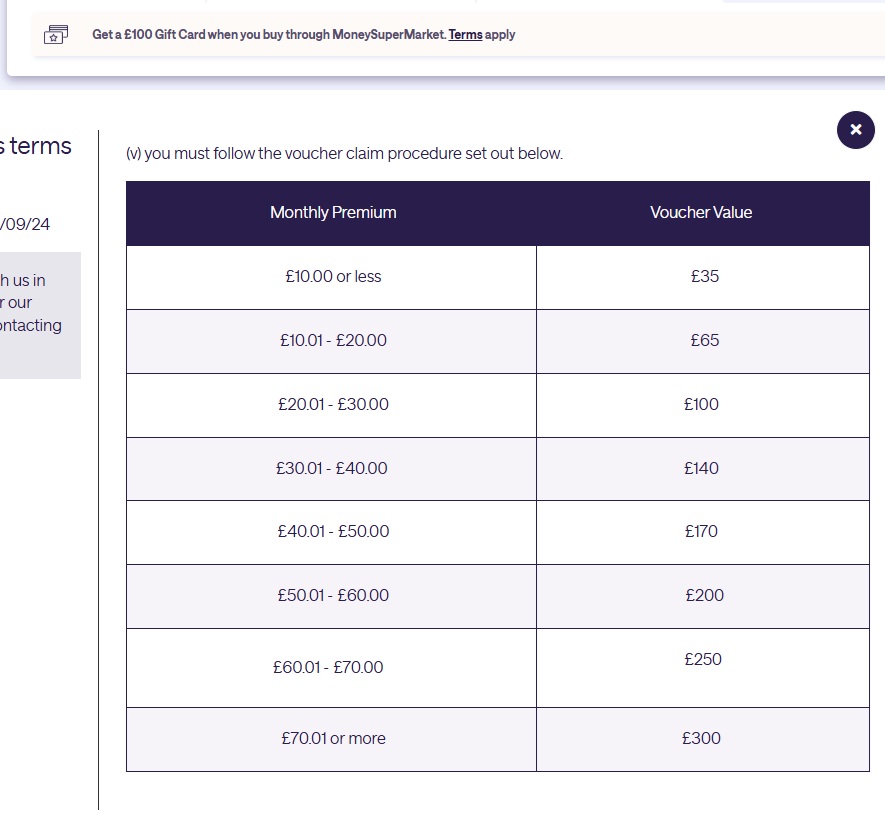Open the Terms link in the gift card banner
The height and width of the screenshot is (831, 885).
click(465, 35)
